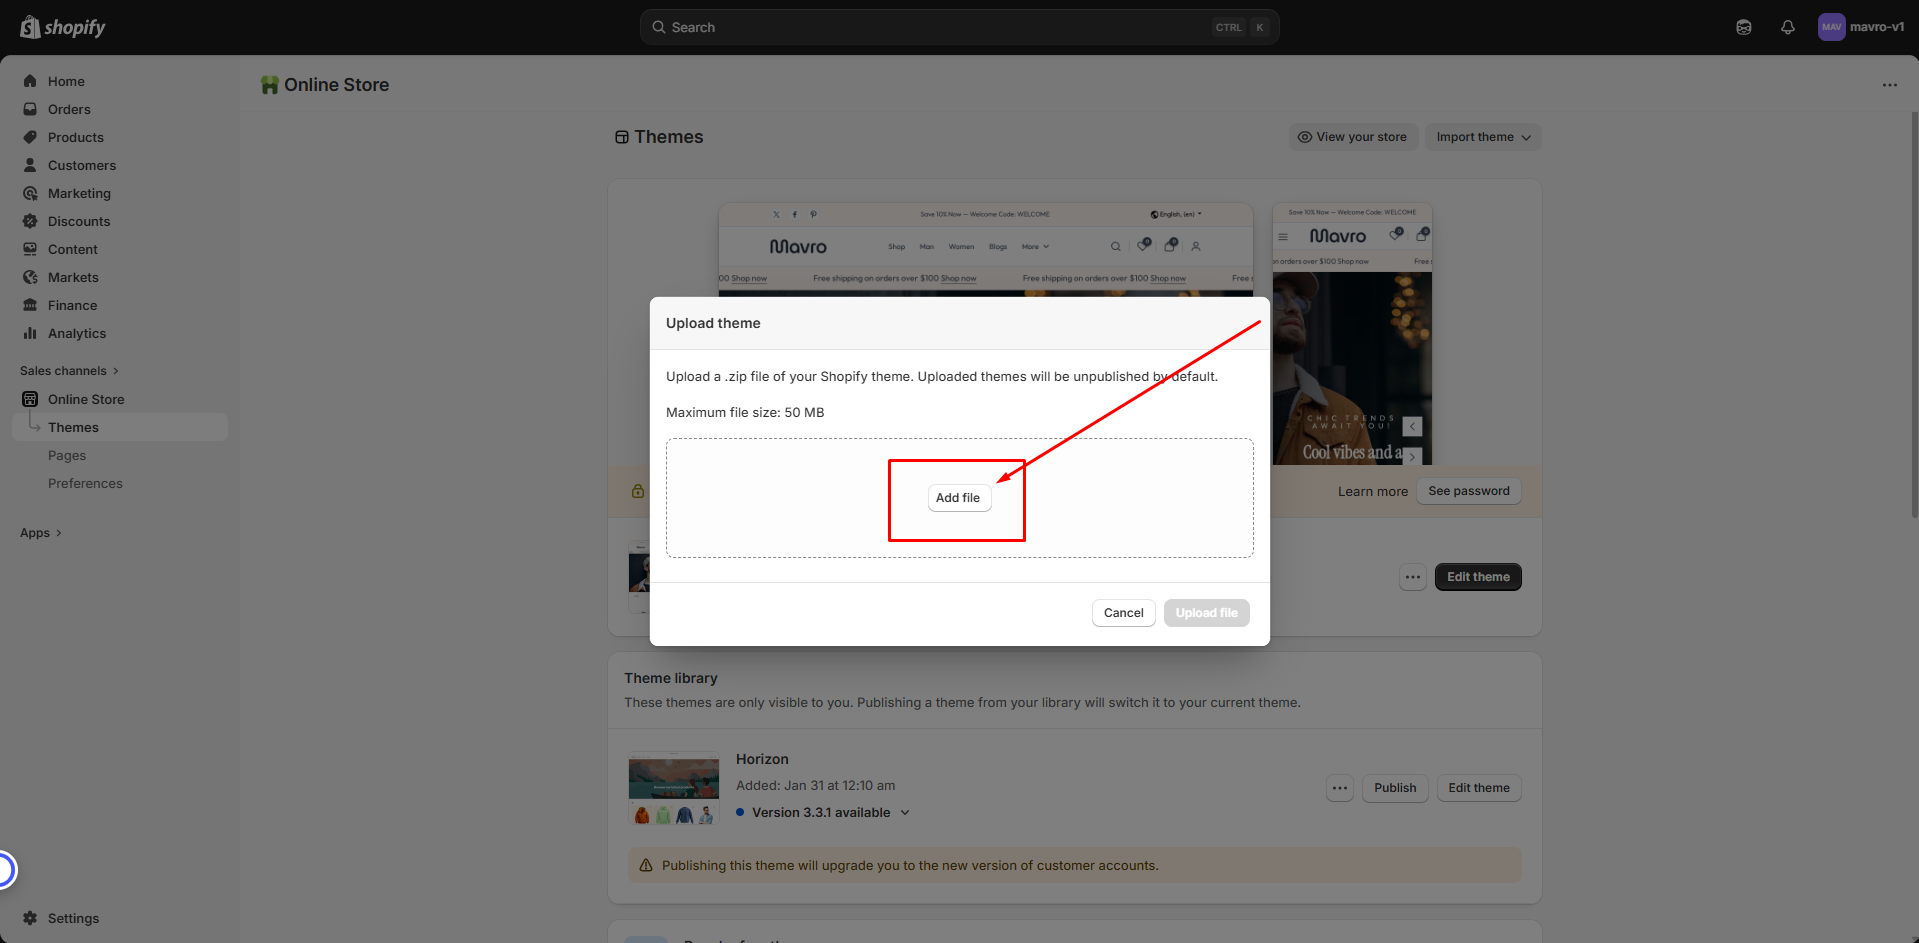
Task: Open notifications bell icon
Action: tap(1787, 27)
